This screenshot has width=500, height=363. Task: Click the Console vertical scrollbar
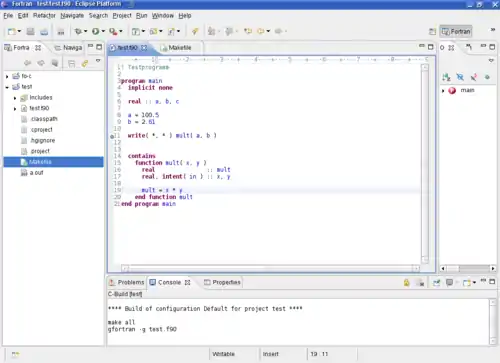point(493,322)
